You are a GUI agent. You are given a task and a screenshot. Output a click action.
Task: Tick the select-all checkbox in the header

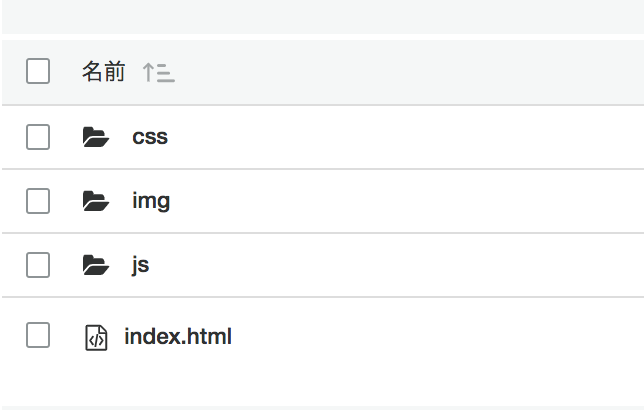pos(38,71)
